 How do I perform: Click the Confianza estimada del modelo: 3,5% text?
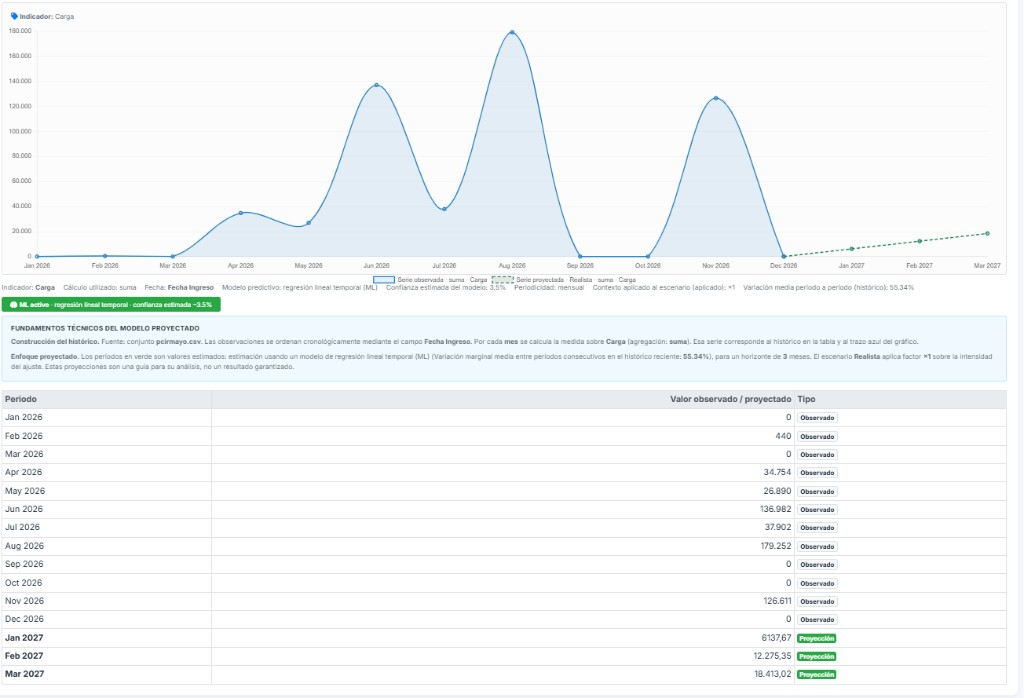click(445, 287)
